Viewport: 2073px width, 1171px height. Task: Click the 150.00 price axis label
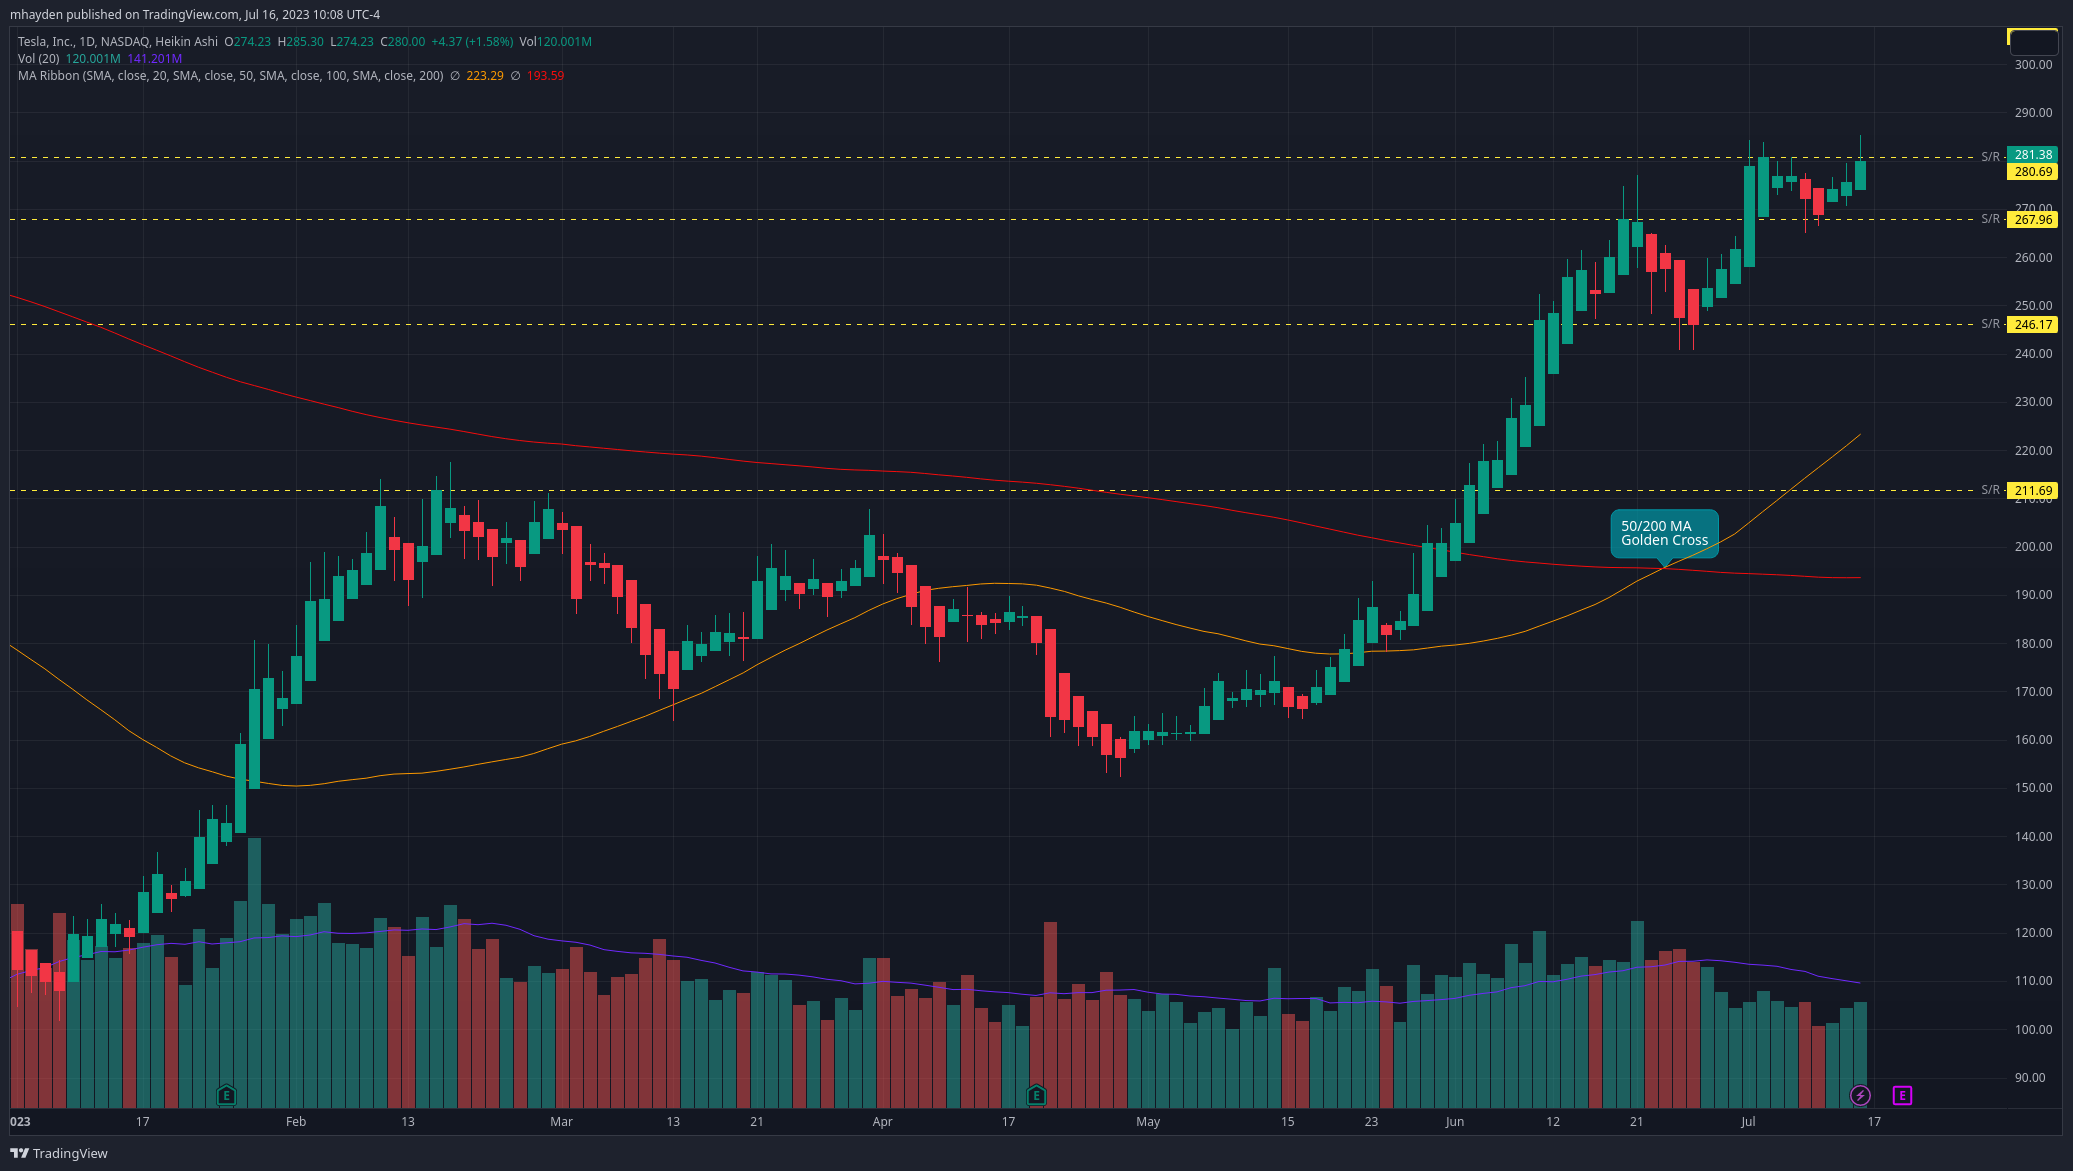click(2033, 788)
